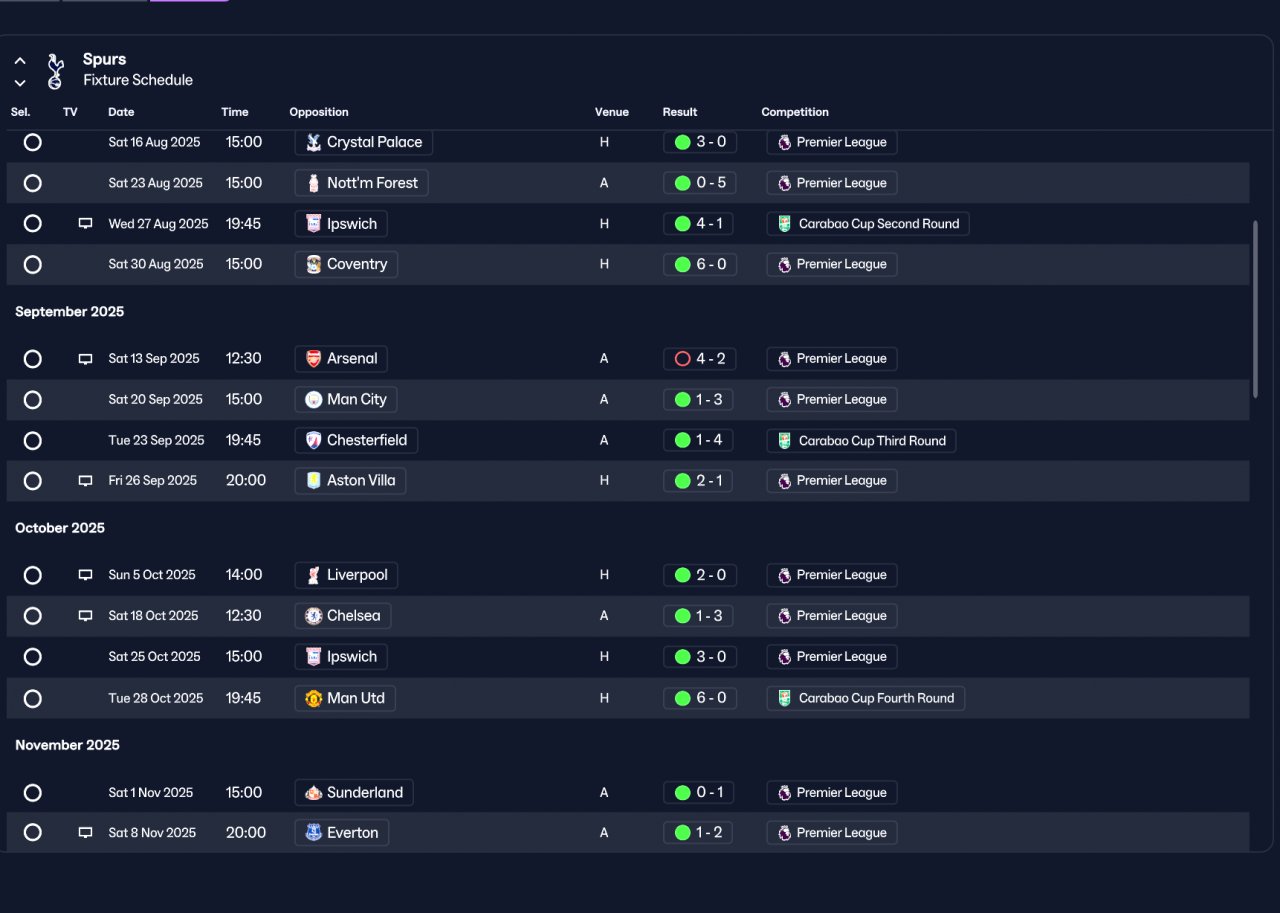
Task: Click red loss indicator on Arsenal result
Action: coord(683,359)
